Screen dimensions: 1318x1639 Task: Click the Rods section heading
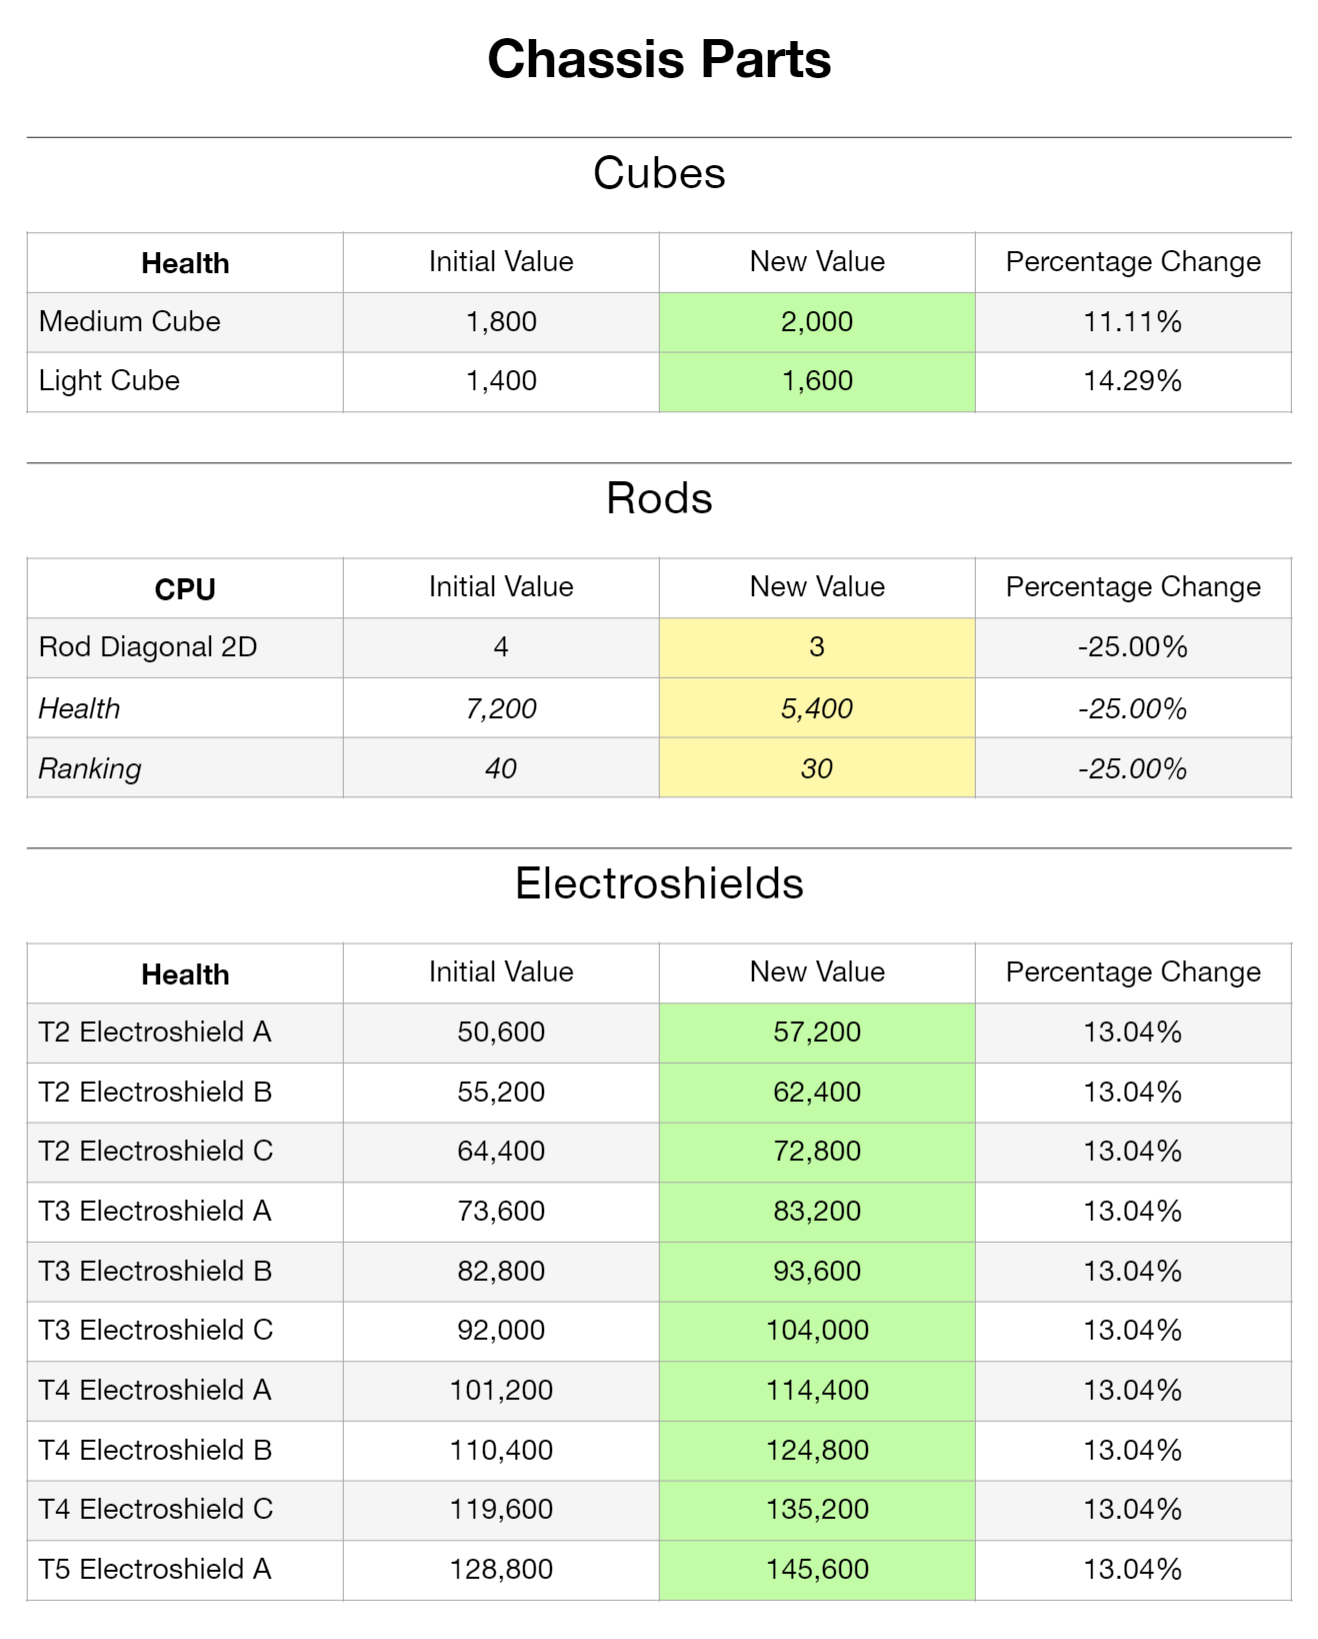click(x=659, y=498)
